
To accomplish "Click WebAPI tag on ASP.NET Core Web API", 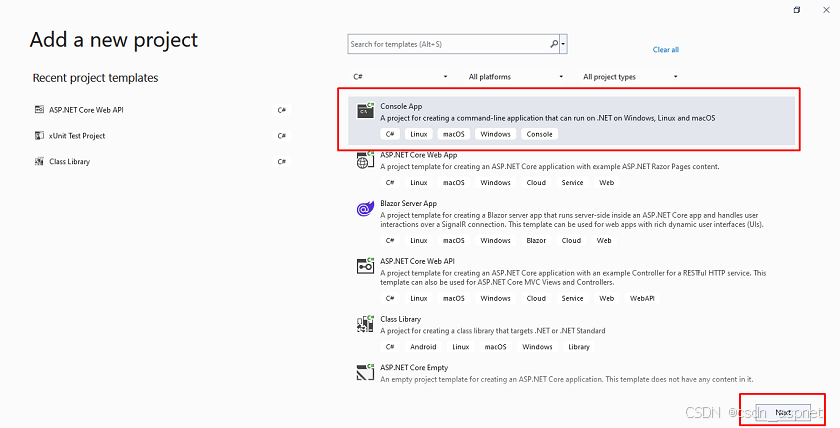I will [x=642, y=298].
